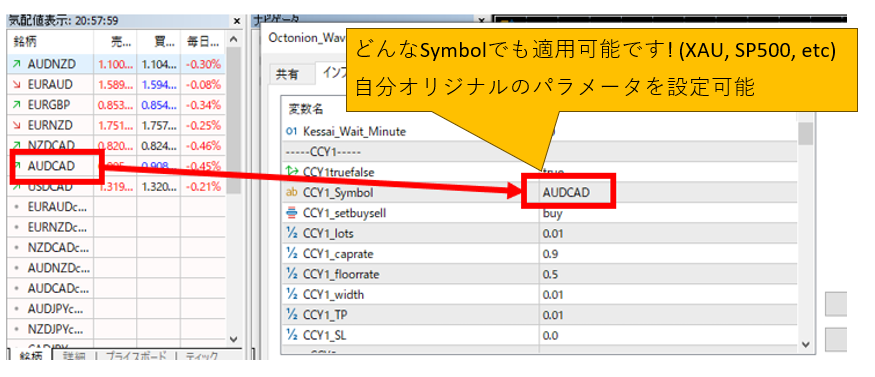Click the enum icon beside CCY1_setbuysell
Screen dimensions: 875x377
291,213
